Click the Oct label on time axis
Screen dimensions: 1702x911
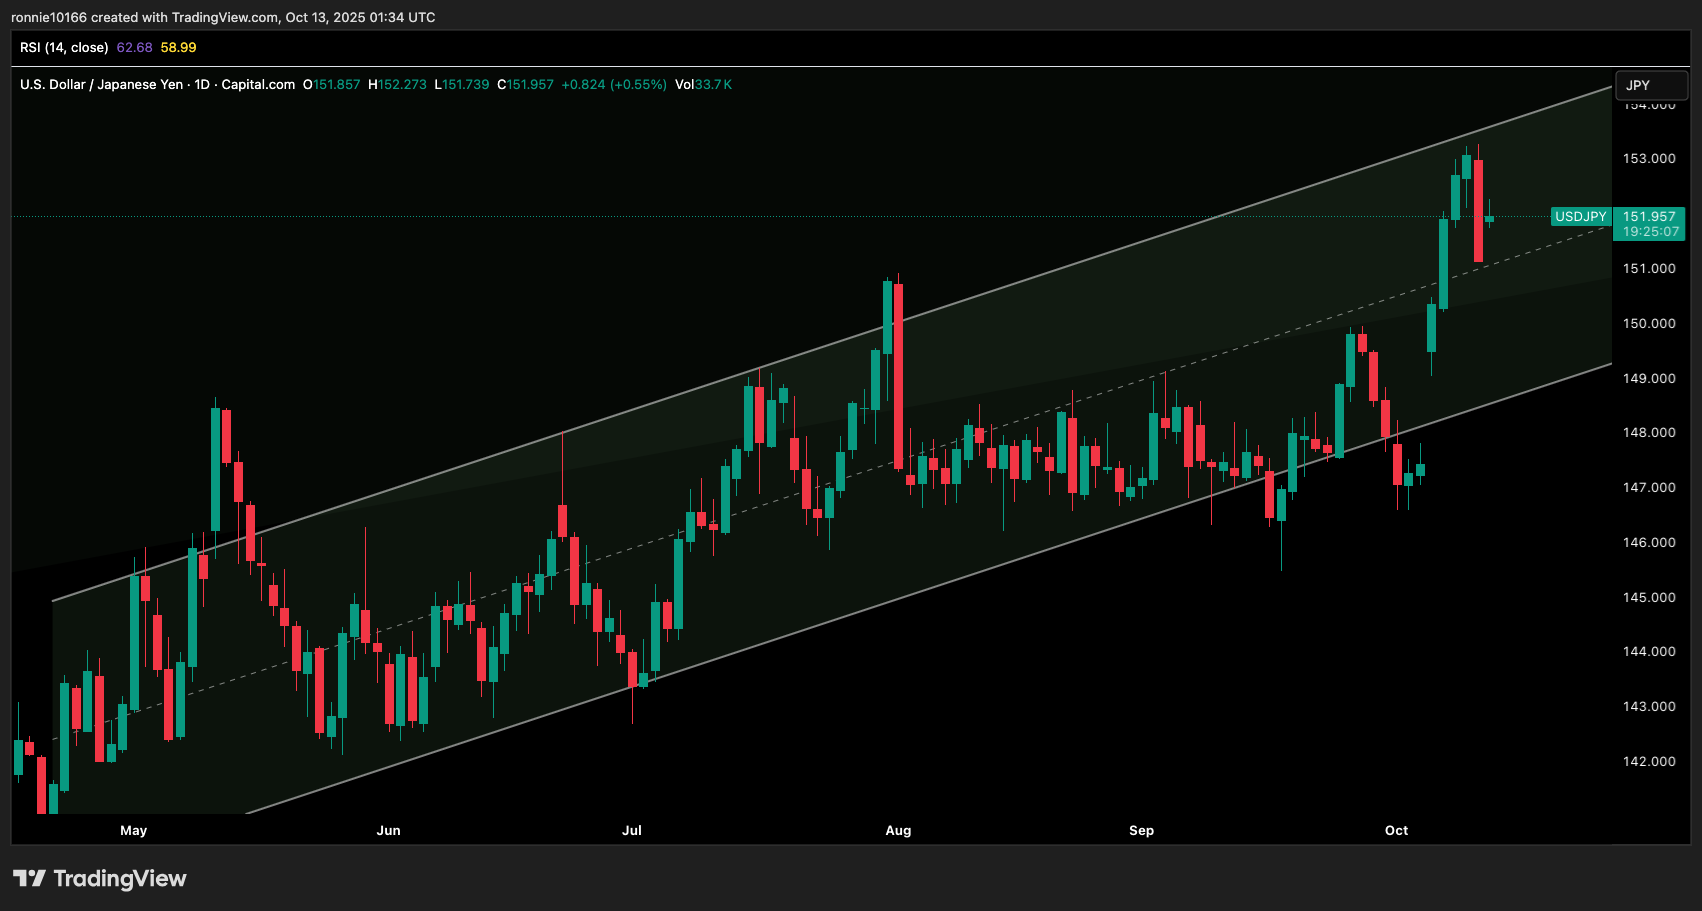point(1396,831)
